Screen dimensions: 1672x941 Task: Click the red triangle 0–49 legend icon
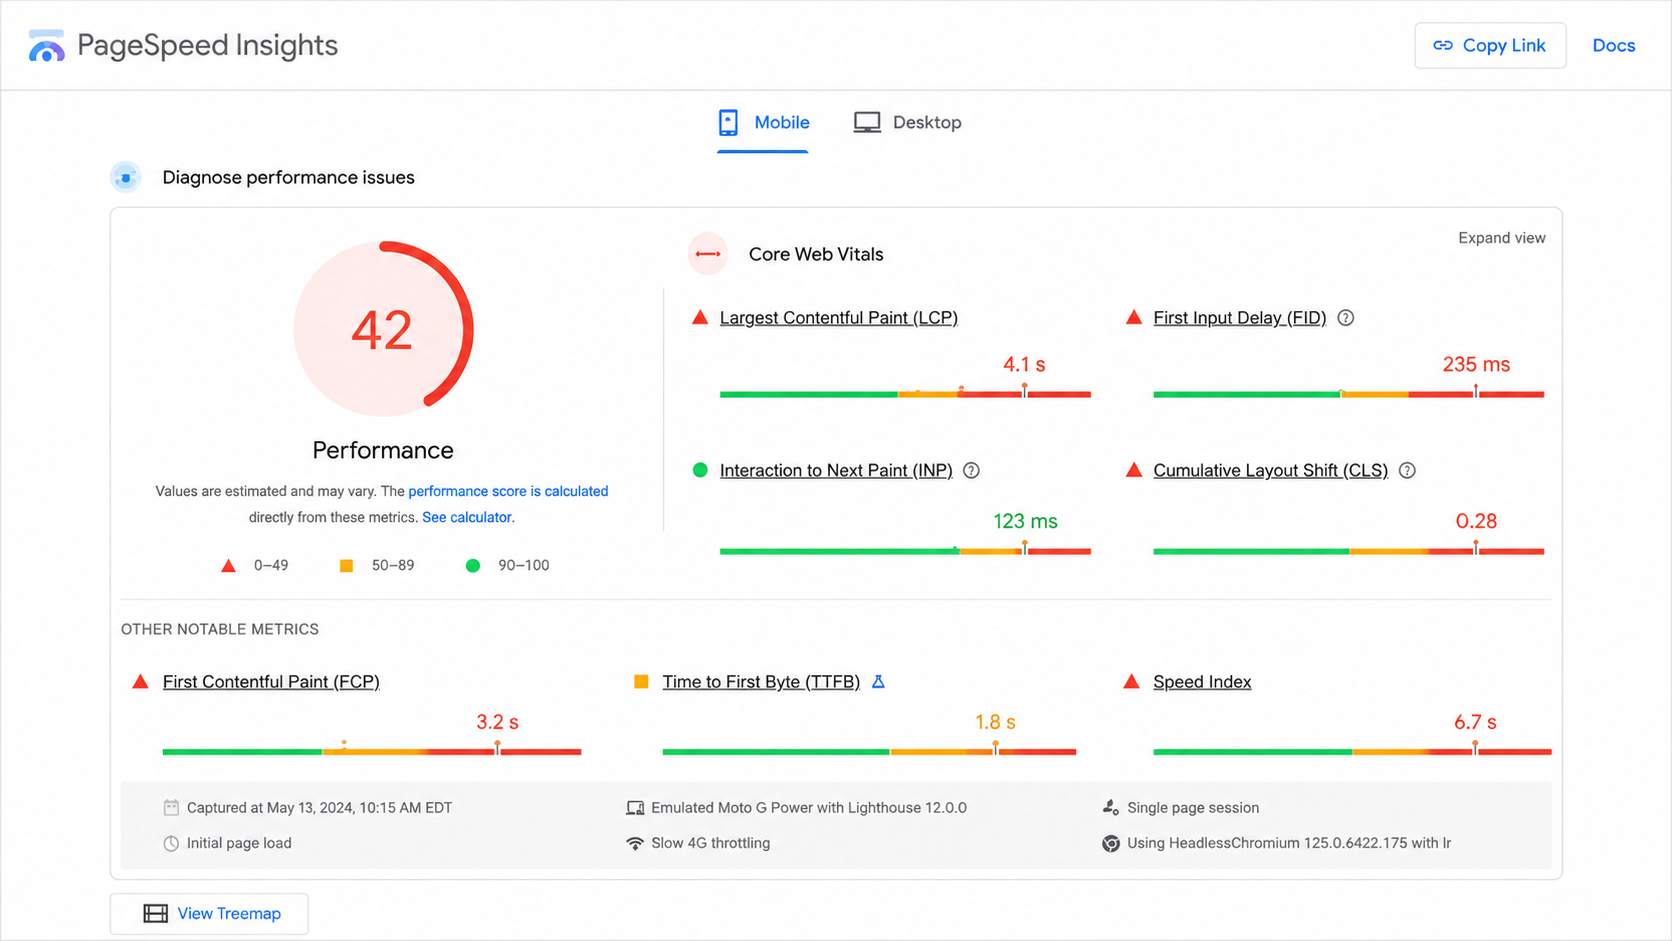tap(228, 566)
